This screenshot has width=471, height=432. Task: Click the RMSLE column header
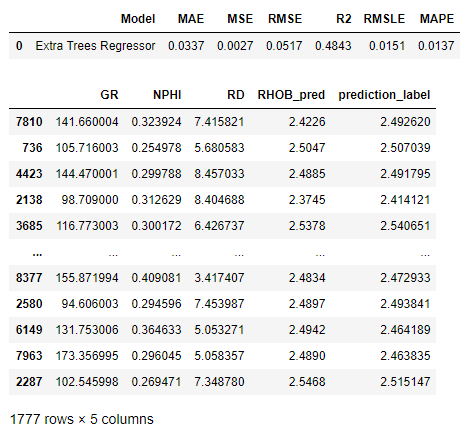click(x=384, y=19)
